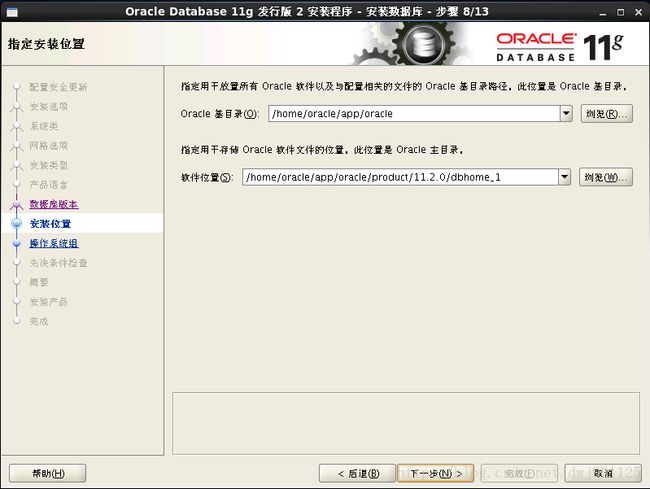Maximize the Oracle installer window
This screenshot has height=489, width=650.
click(x=621, y=12)
